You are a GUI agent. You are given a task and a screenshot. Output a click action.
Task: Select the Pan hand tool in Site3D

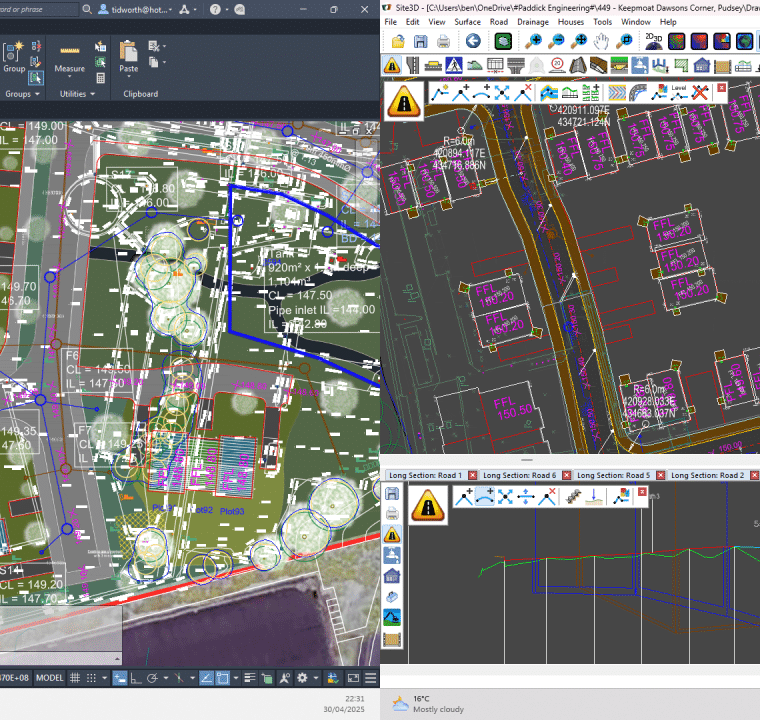602,41
